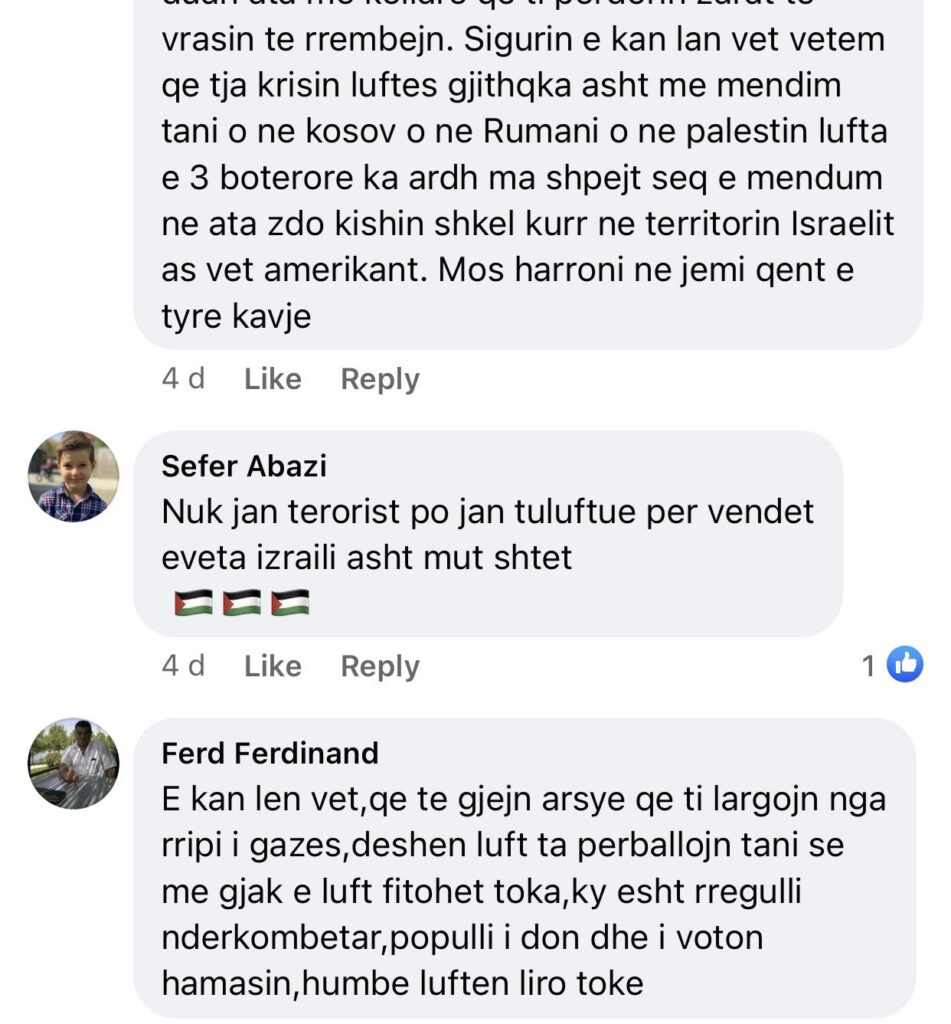The image size is (951, 1024).
Task: Tap the '4 d' timestamp under top comment
Action: click(x=183, y=379)
